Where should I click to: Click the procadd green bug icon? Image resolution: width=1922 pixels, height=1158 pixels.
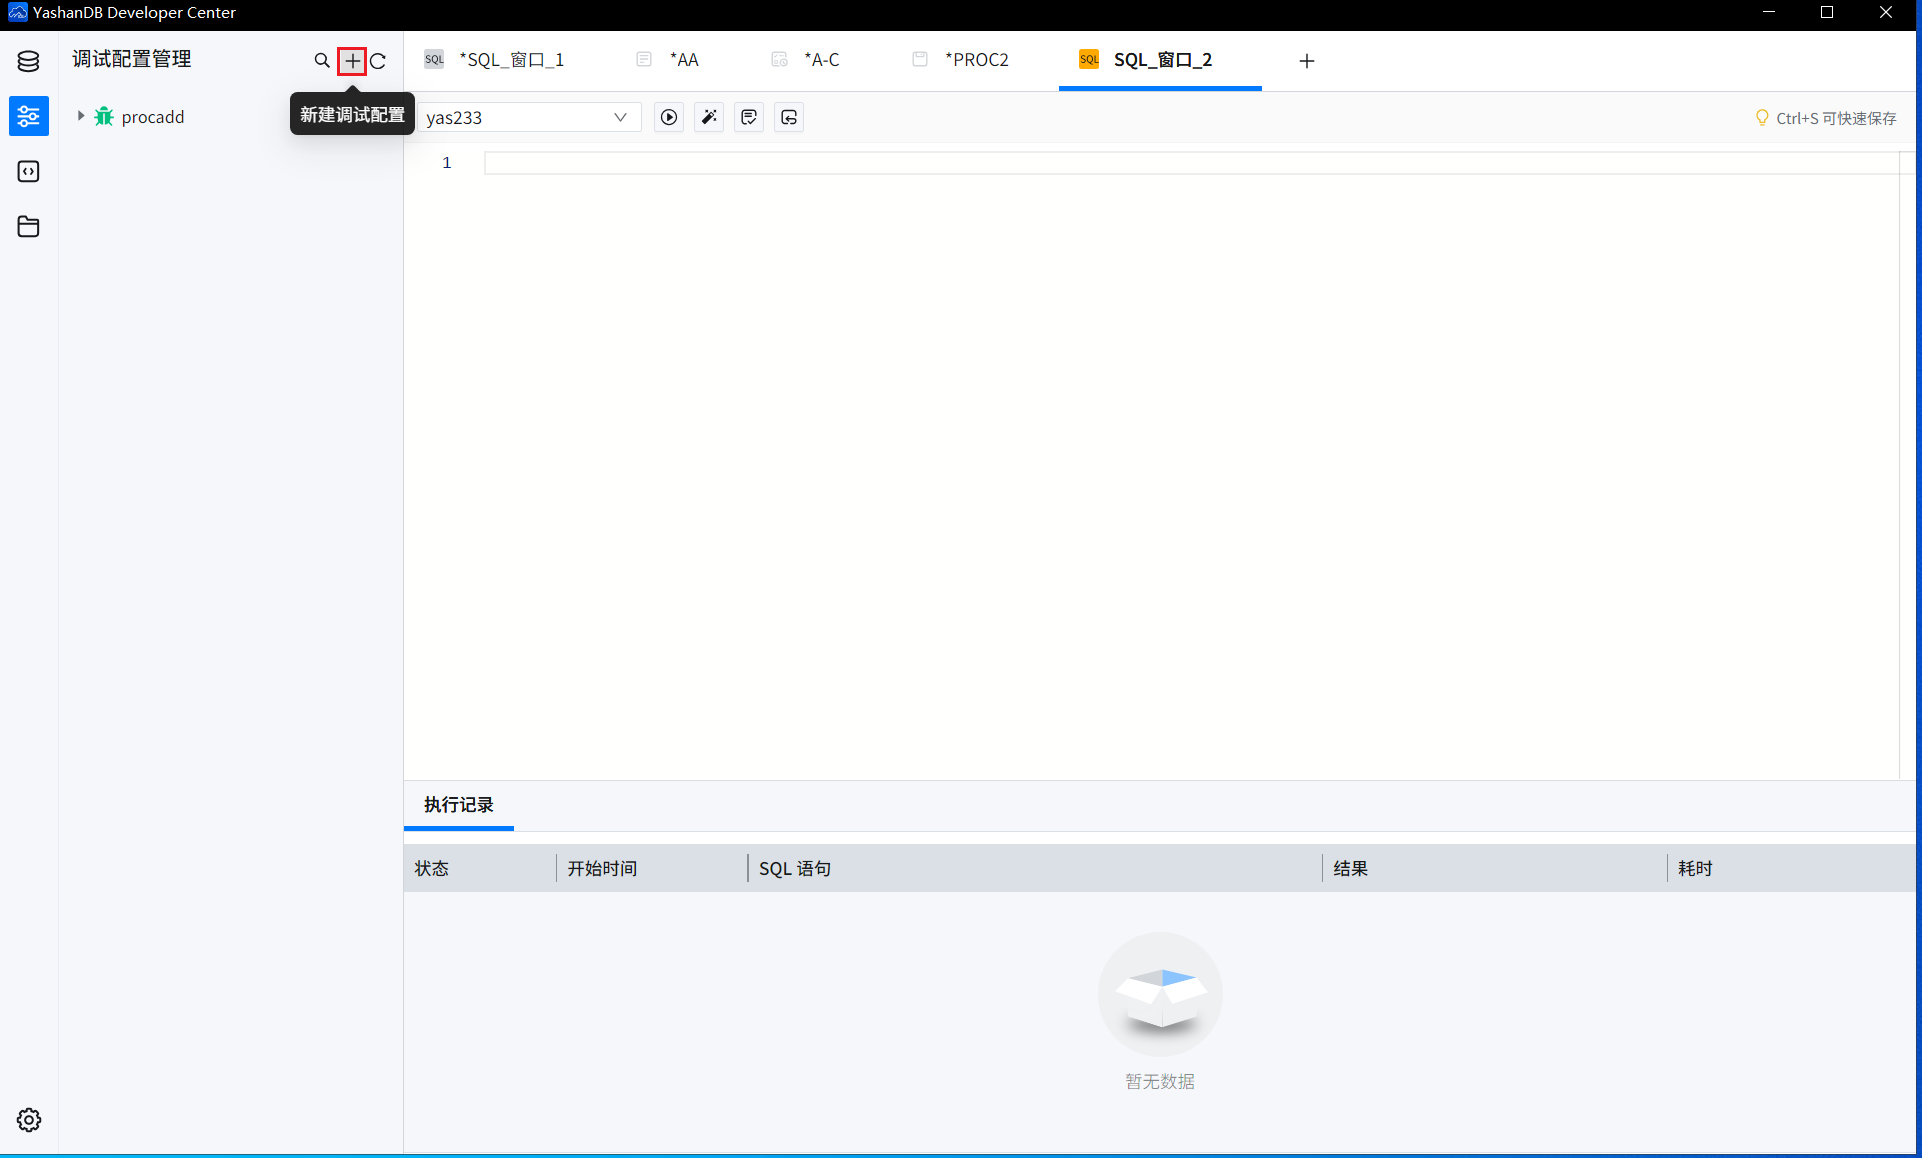point(104,116)
